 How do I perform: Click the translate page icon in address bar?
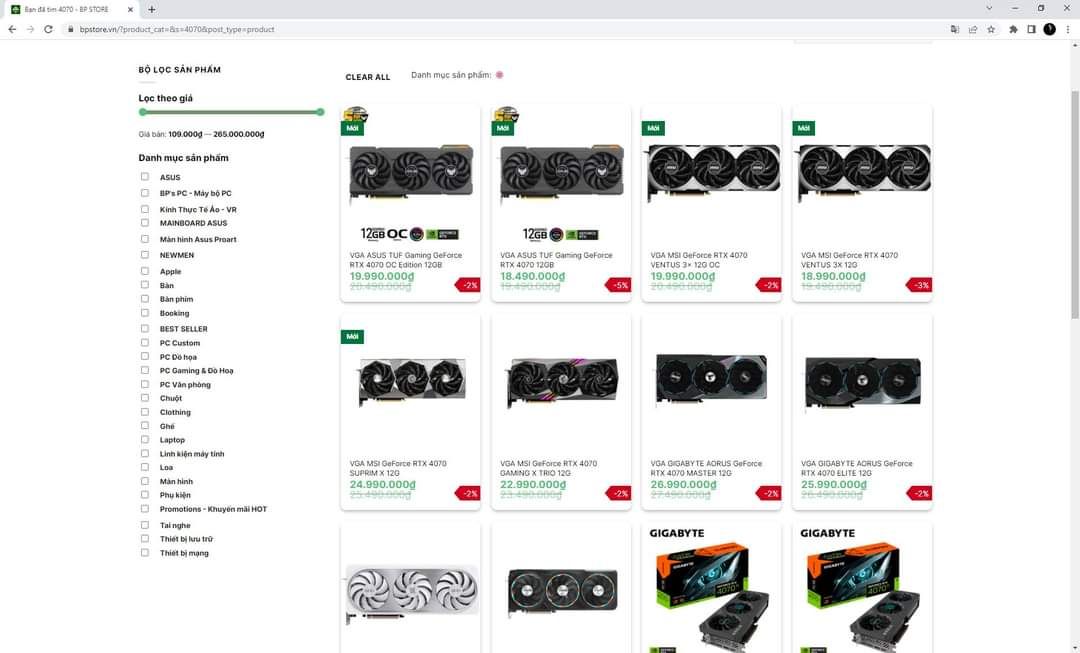pos(955,30)
